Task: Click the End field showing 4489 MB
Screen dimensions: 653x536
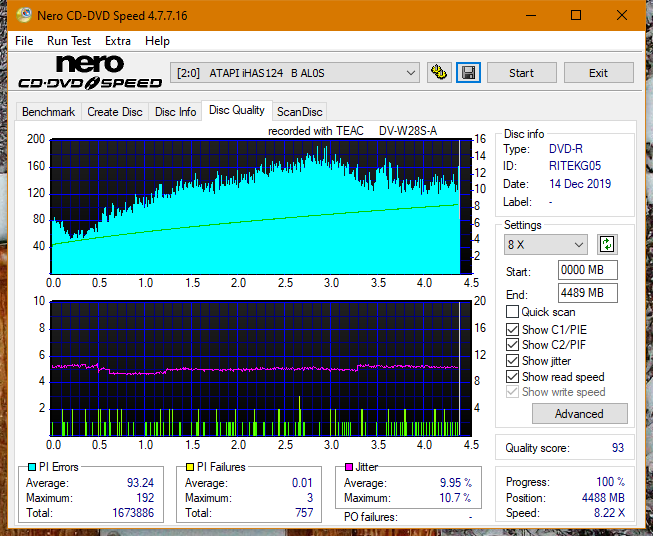Action: point(587,293)
